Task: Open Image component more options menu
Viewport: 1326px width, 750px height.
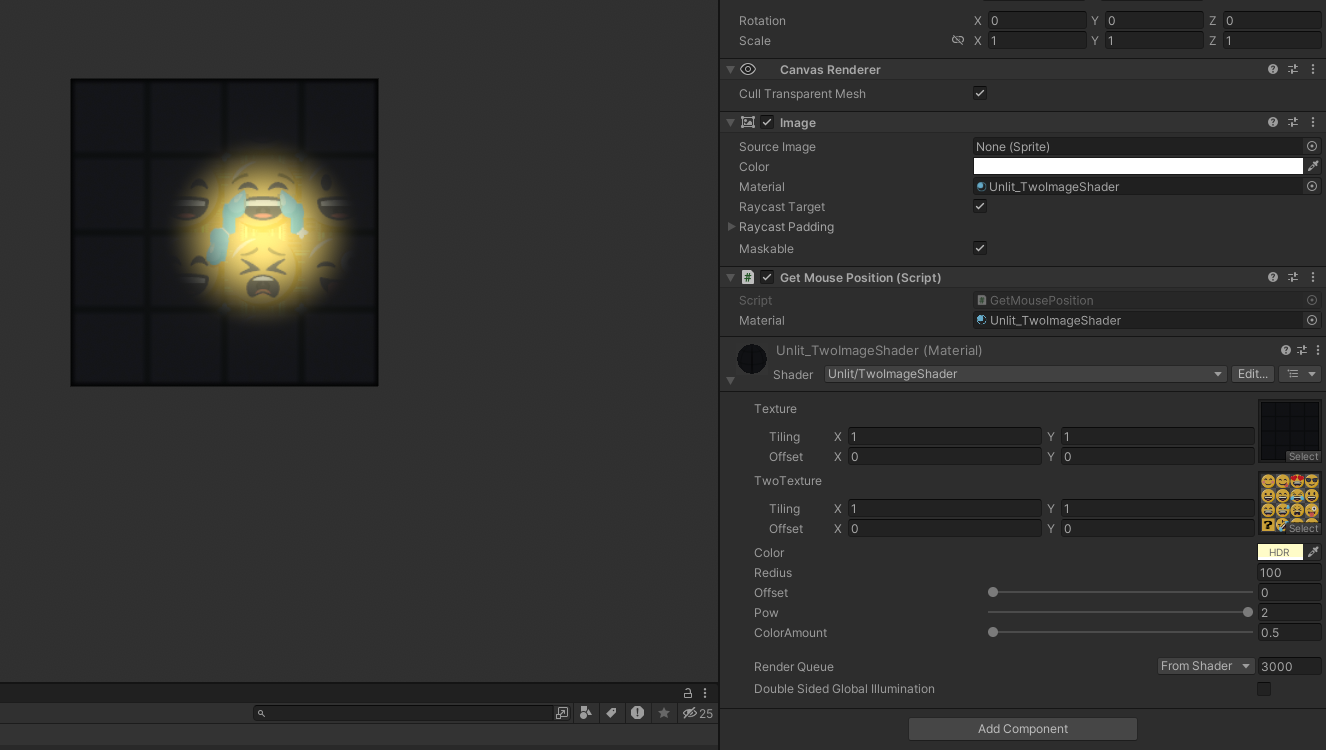Action: coord(1313,122)
